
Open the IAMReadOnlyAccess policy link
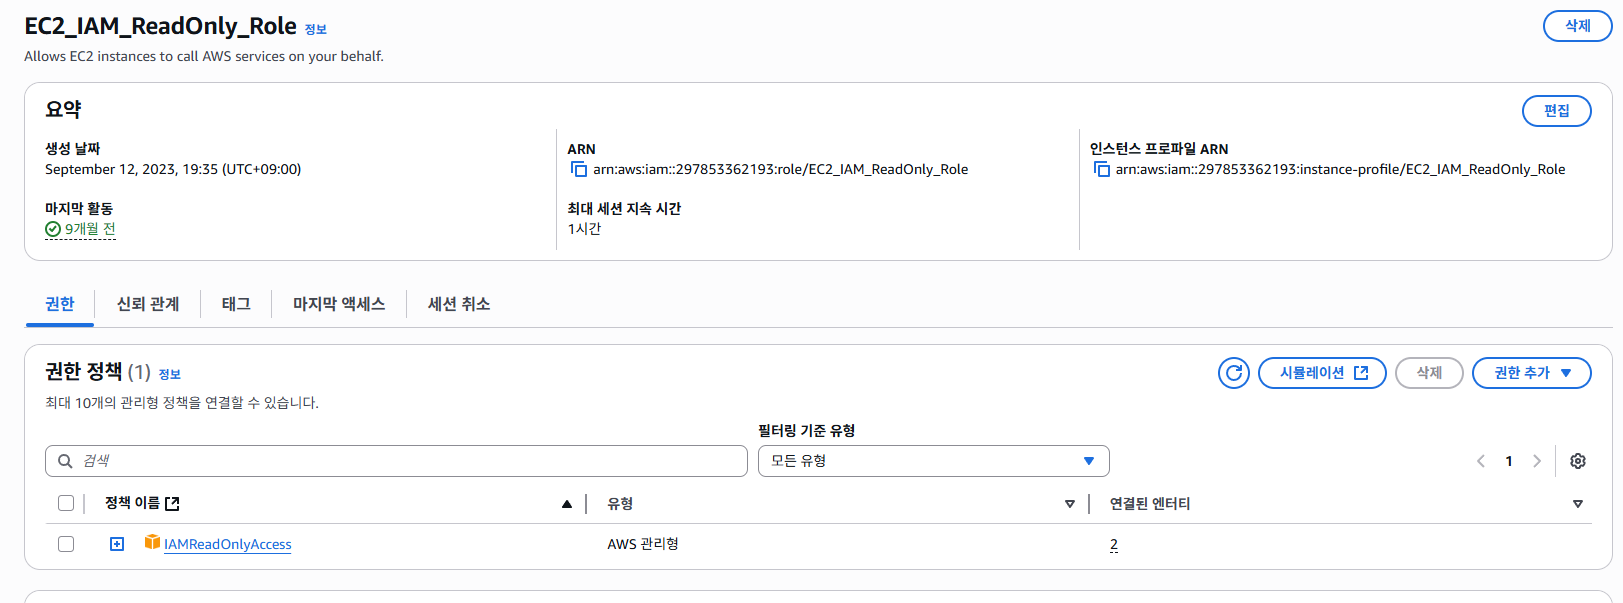click(x=228, y=544)
